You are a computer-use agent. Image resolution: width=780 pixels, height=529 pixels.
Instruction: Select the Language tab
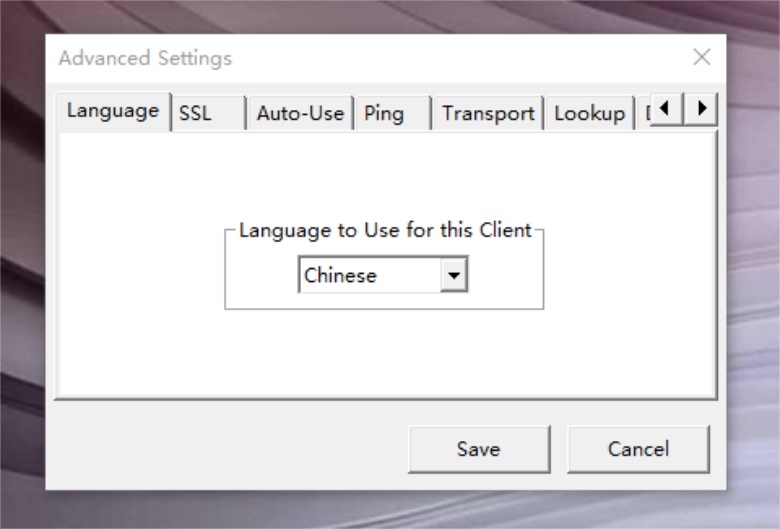(113, 111)
